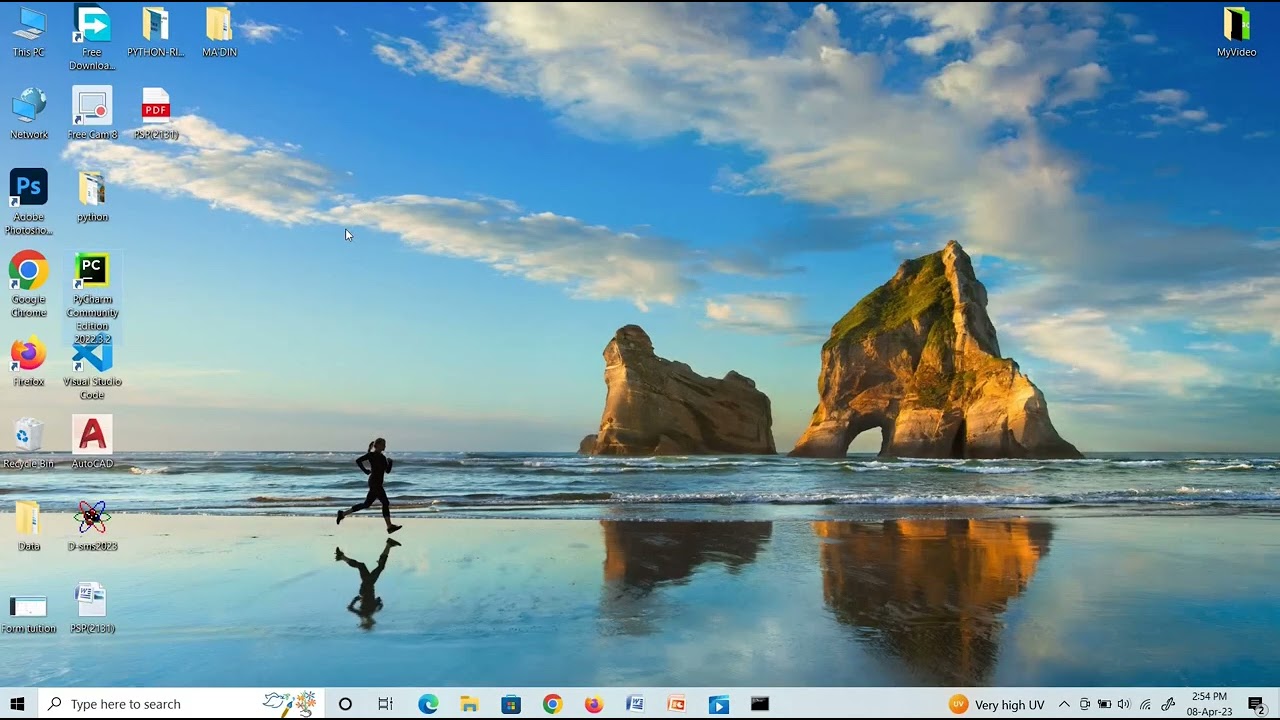Image resolution: width=1280 pixels, height=720 pixels.
Task: Select the PyCharm Community Edition desktop icon
Action: [x=92, y=297]
